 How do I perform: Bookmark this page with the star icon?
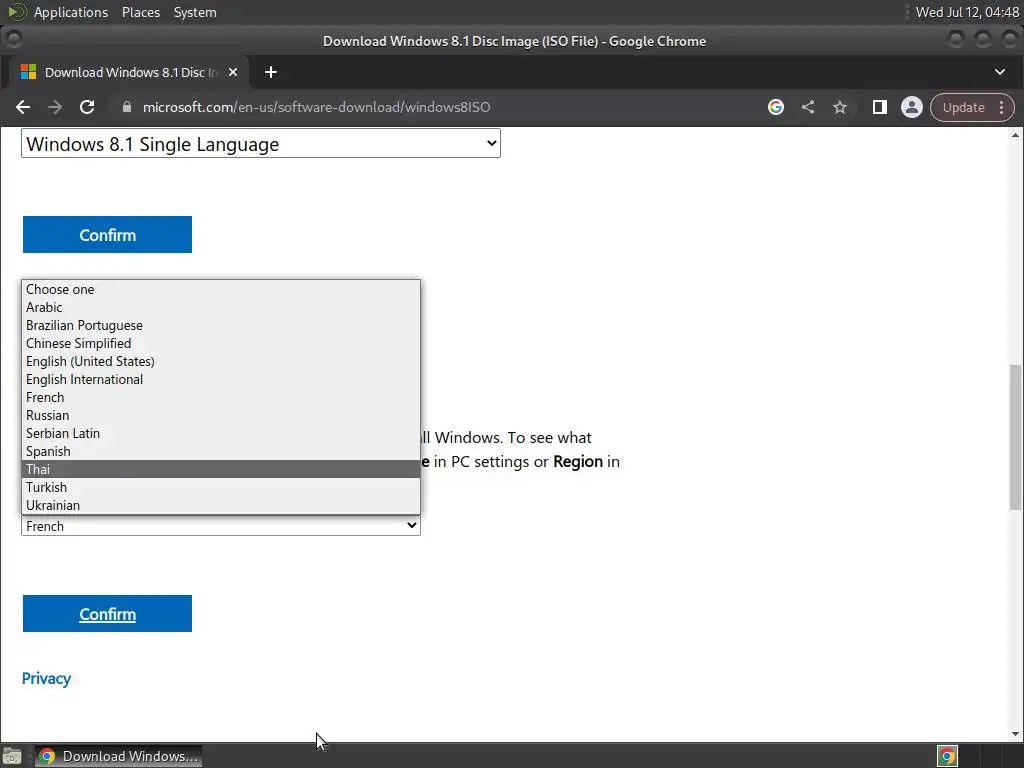point(840,107)
